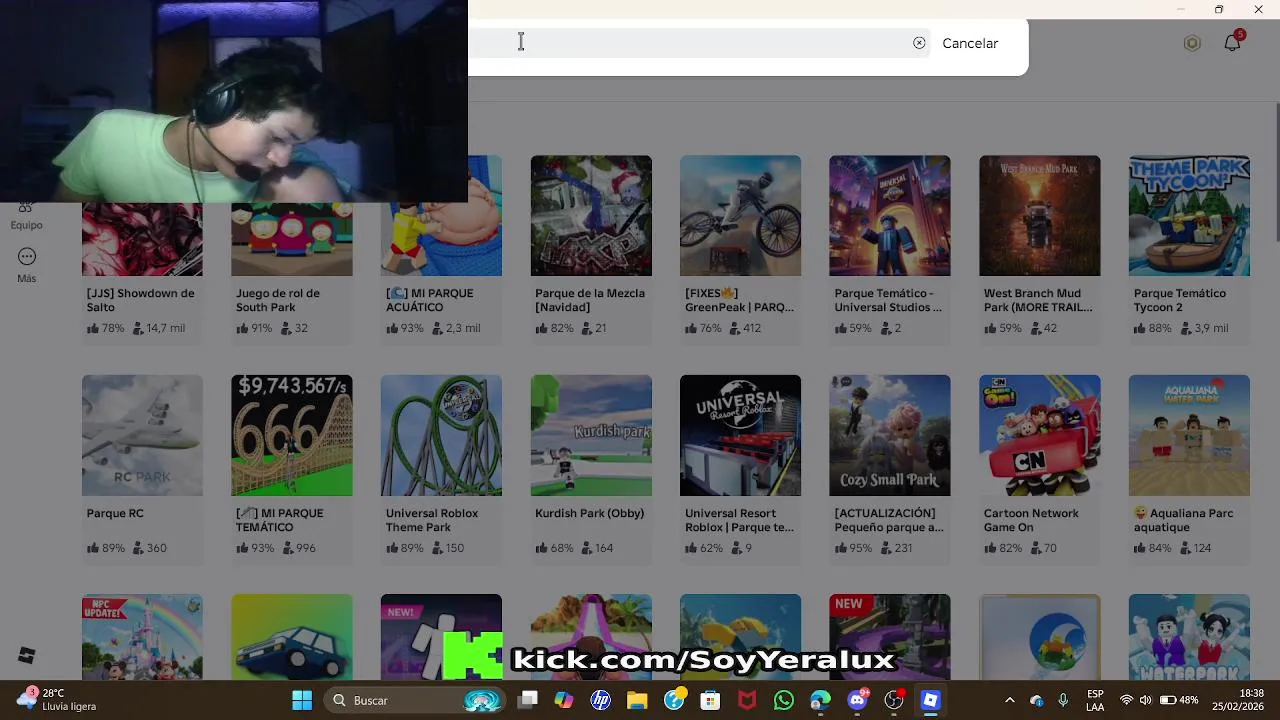Click the Cartoon Network Game On title
This screenshot has height=720, width=1280.
point(1031,520)
